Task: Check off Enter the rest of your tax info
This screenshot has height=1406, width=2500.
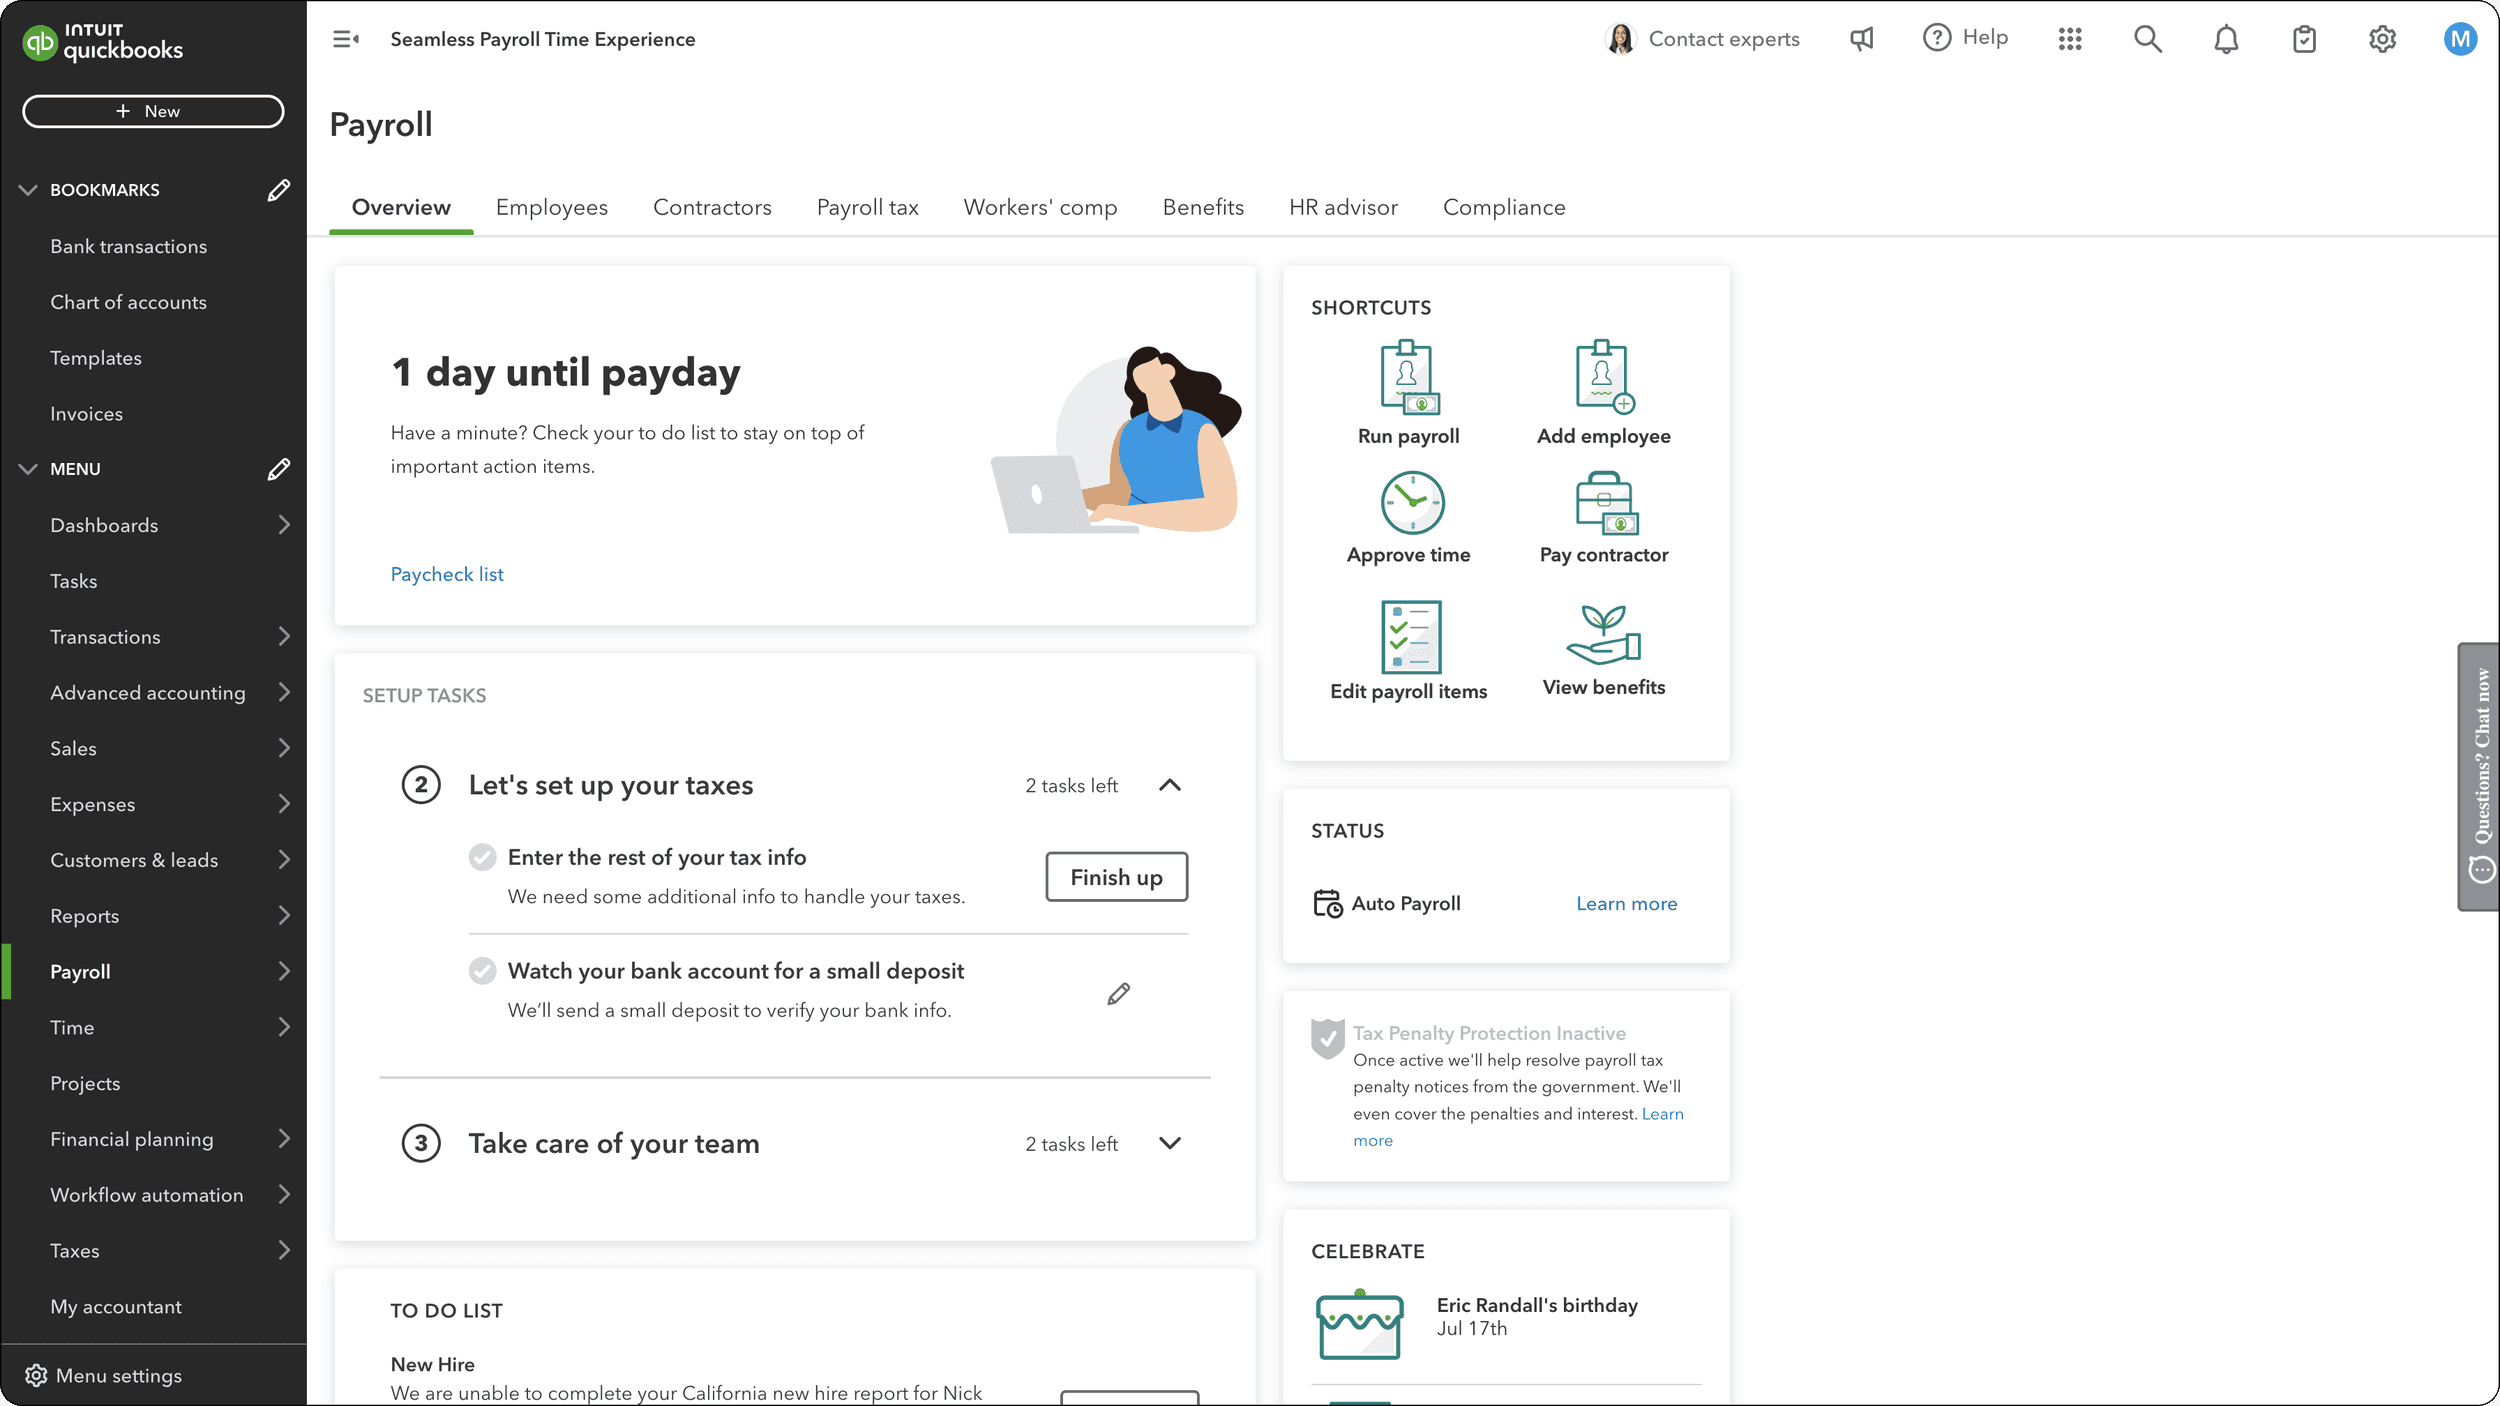Action: [482, 857]
